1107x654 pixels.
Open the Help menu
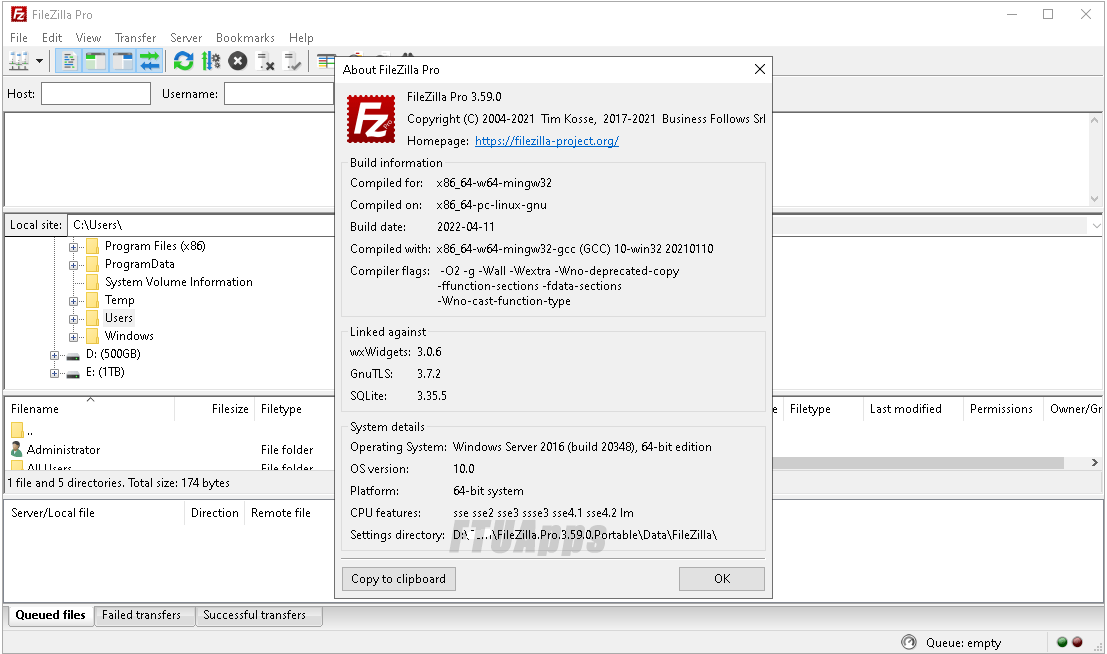301,37
